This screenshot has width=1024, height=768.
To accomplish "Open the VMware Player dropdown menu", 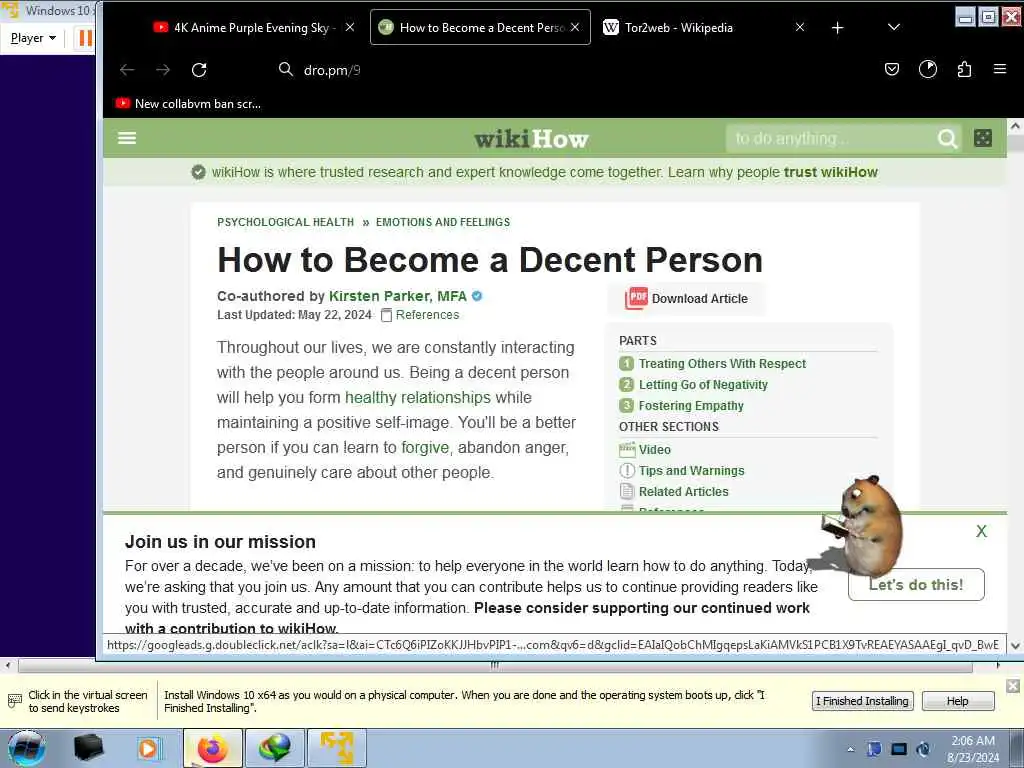I will point(33,38).
